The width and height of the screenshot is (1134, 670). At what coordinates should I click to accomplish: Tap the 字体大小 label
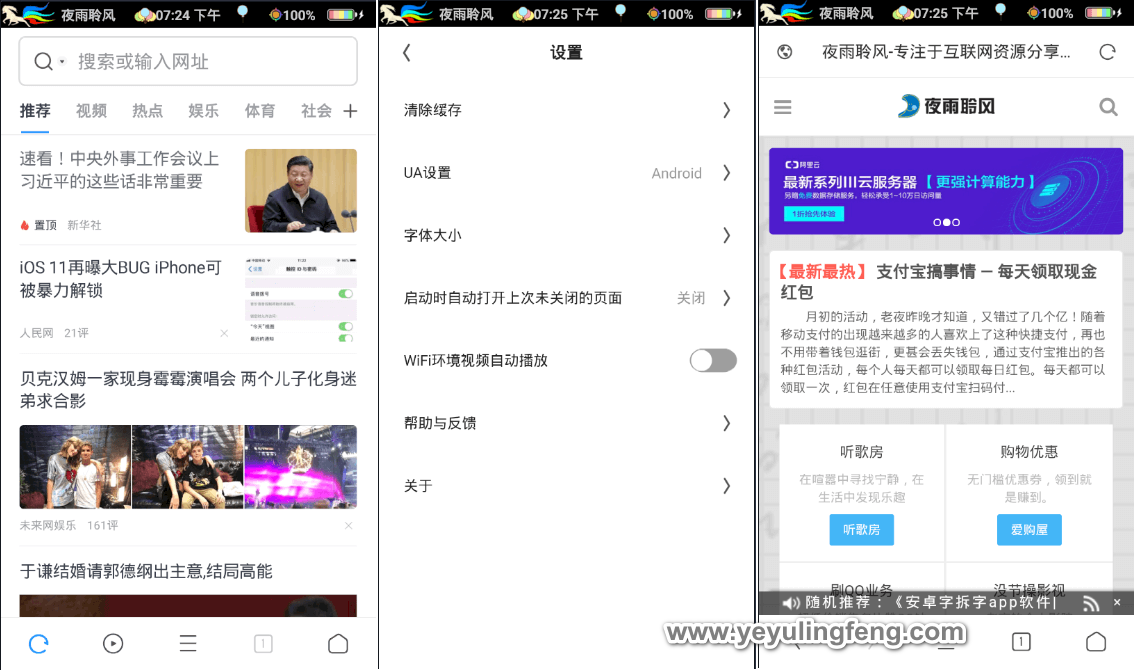[432, 235]
